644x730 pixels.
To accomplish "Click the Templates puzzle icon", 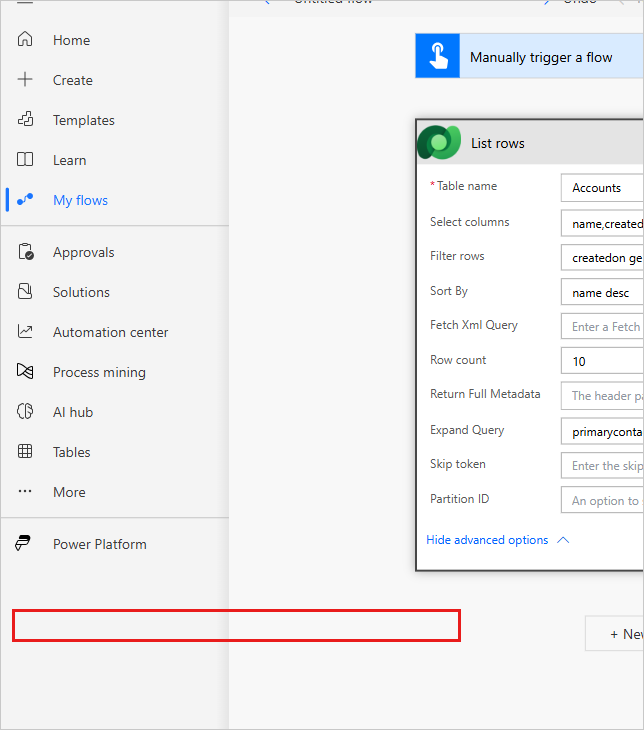I will [x=25, y=119].
